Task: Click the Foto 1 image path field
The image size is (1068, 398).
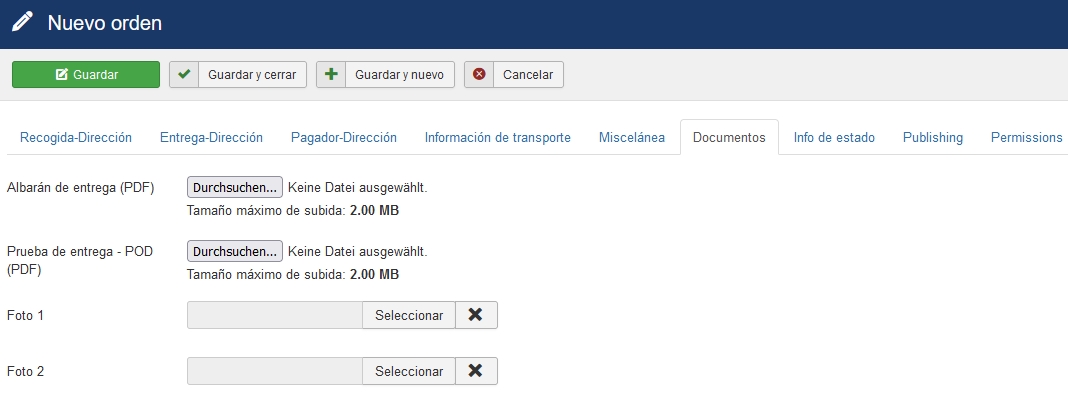Action: coord(274,315)
